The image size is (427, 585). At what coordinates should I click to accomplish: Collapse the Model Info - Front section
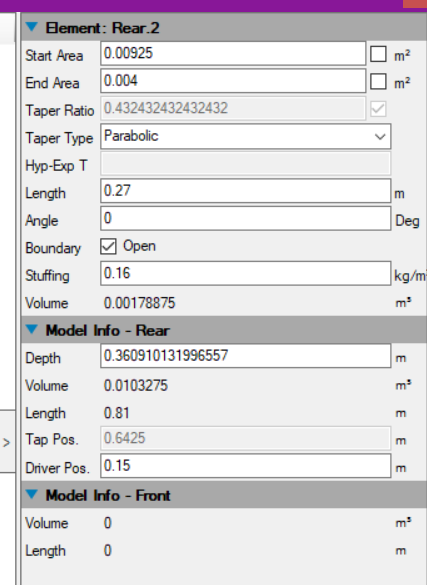click(x=32, y=494)
